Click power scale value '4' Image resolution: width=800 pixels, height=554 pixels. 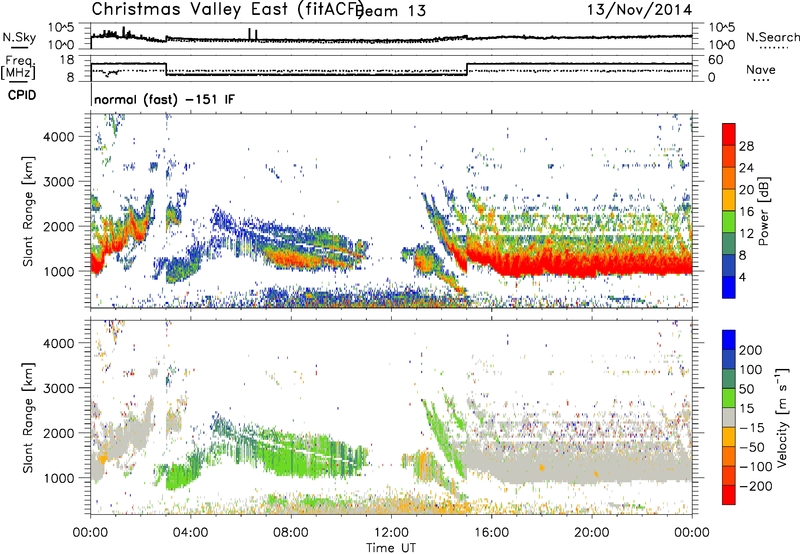[742, 277]
